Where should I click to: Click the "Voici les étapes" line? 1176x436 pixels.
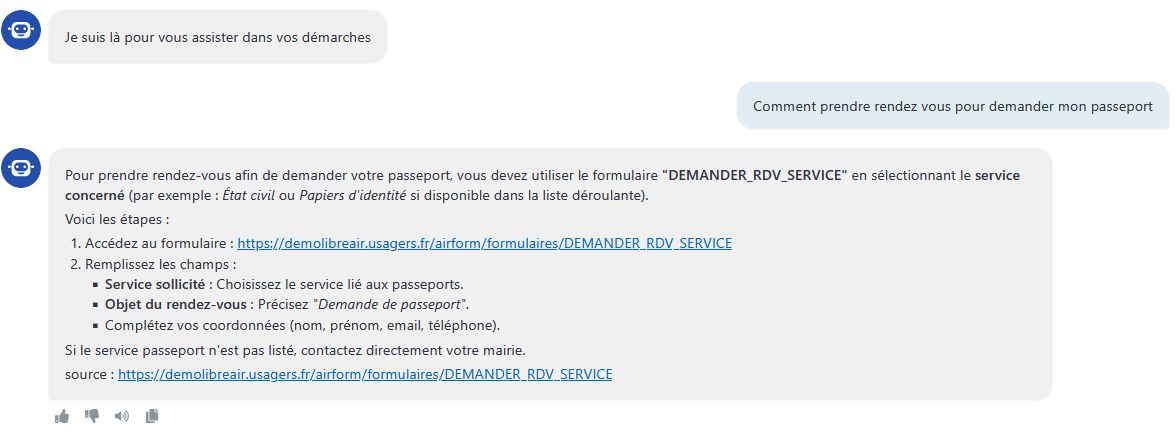[x=118, y=221]
